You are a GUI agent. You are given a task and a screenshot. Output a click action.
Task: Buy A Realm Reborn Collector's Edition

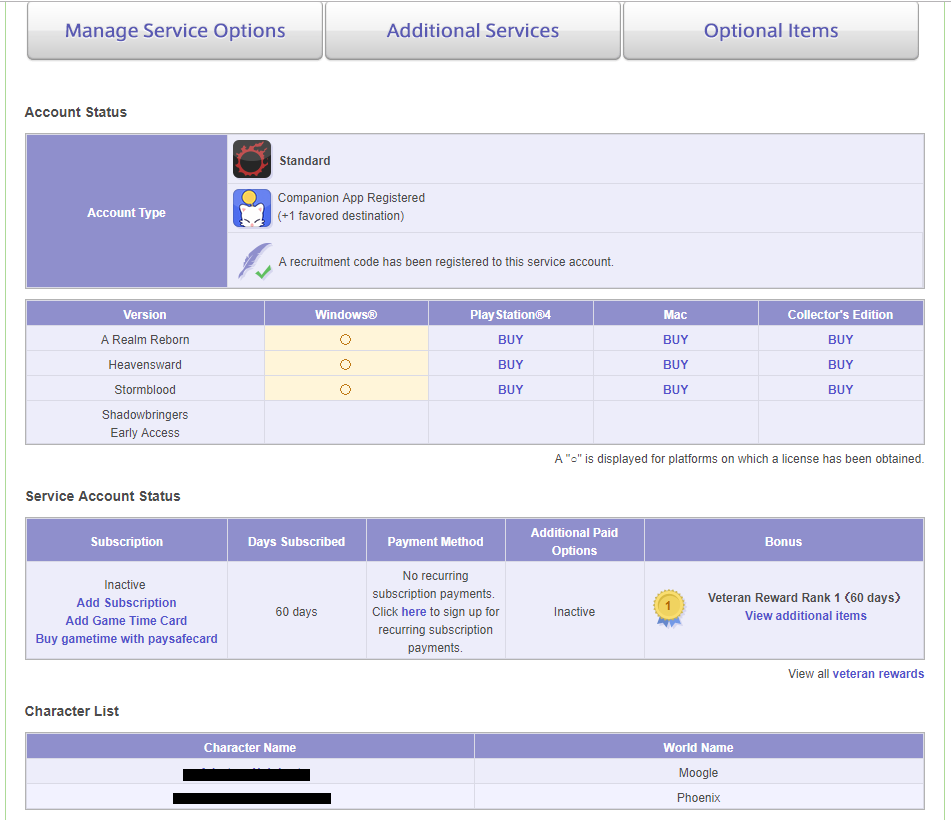[841, 340]
